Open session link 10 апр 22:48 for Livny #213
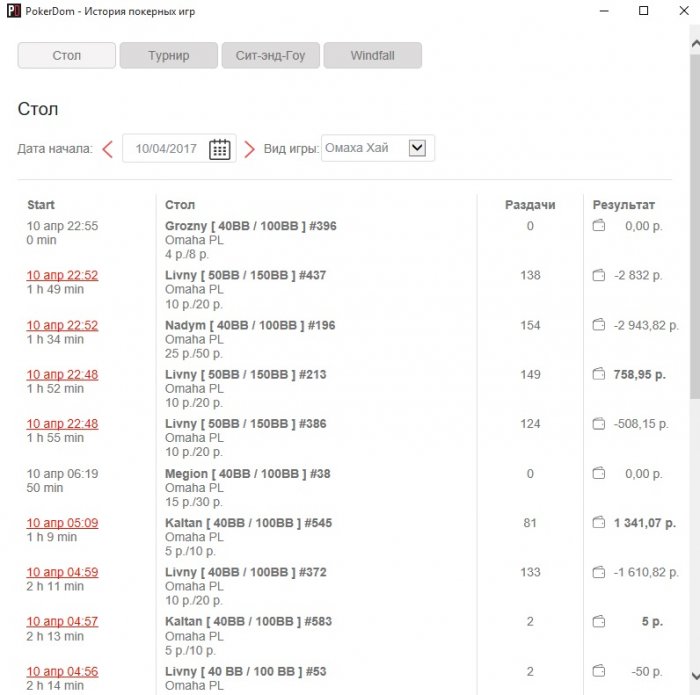 [x=62, y=375]
